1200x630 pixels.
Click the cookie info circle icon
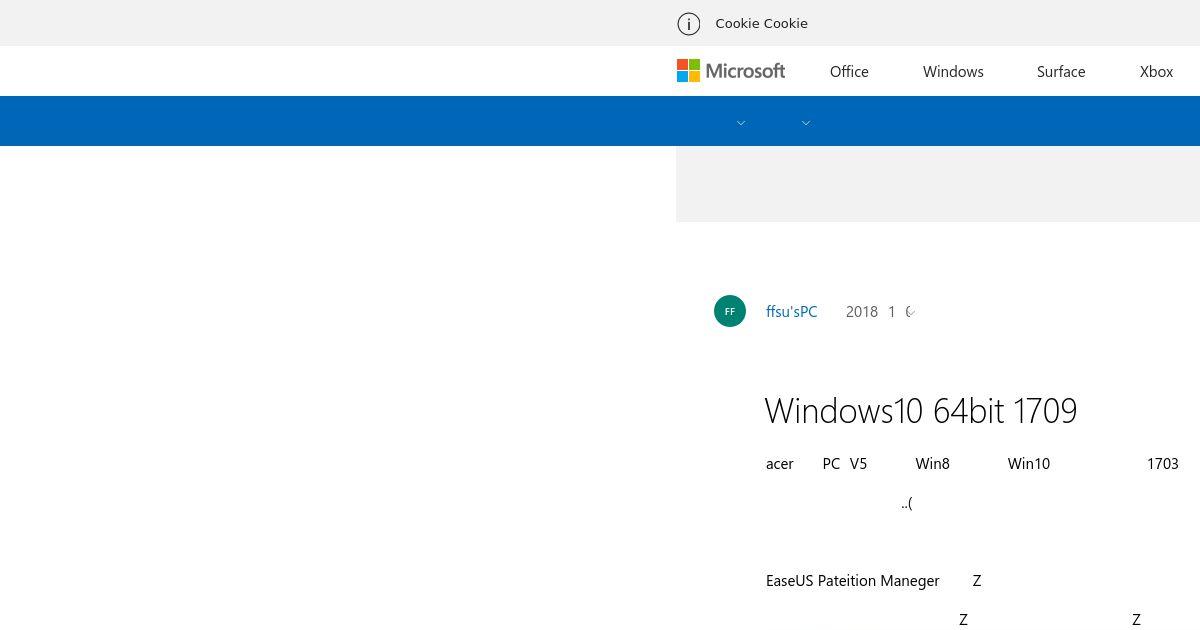click(688, 23)
